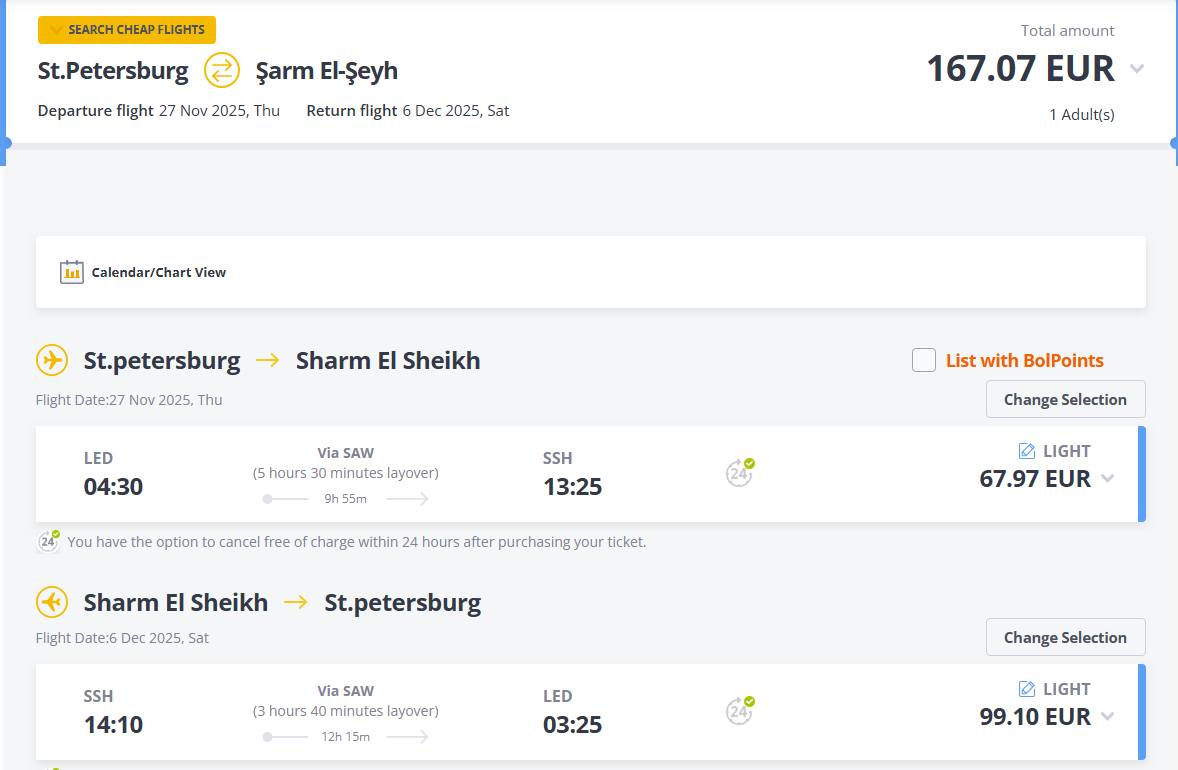This screenshot has width=1178, height=770.
Task: Click 24-hour cancel icon on LED flight
Action: pos(739,473)
